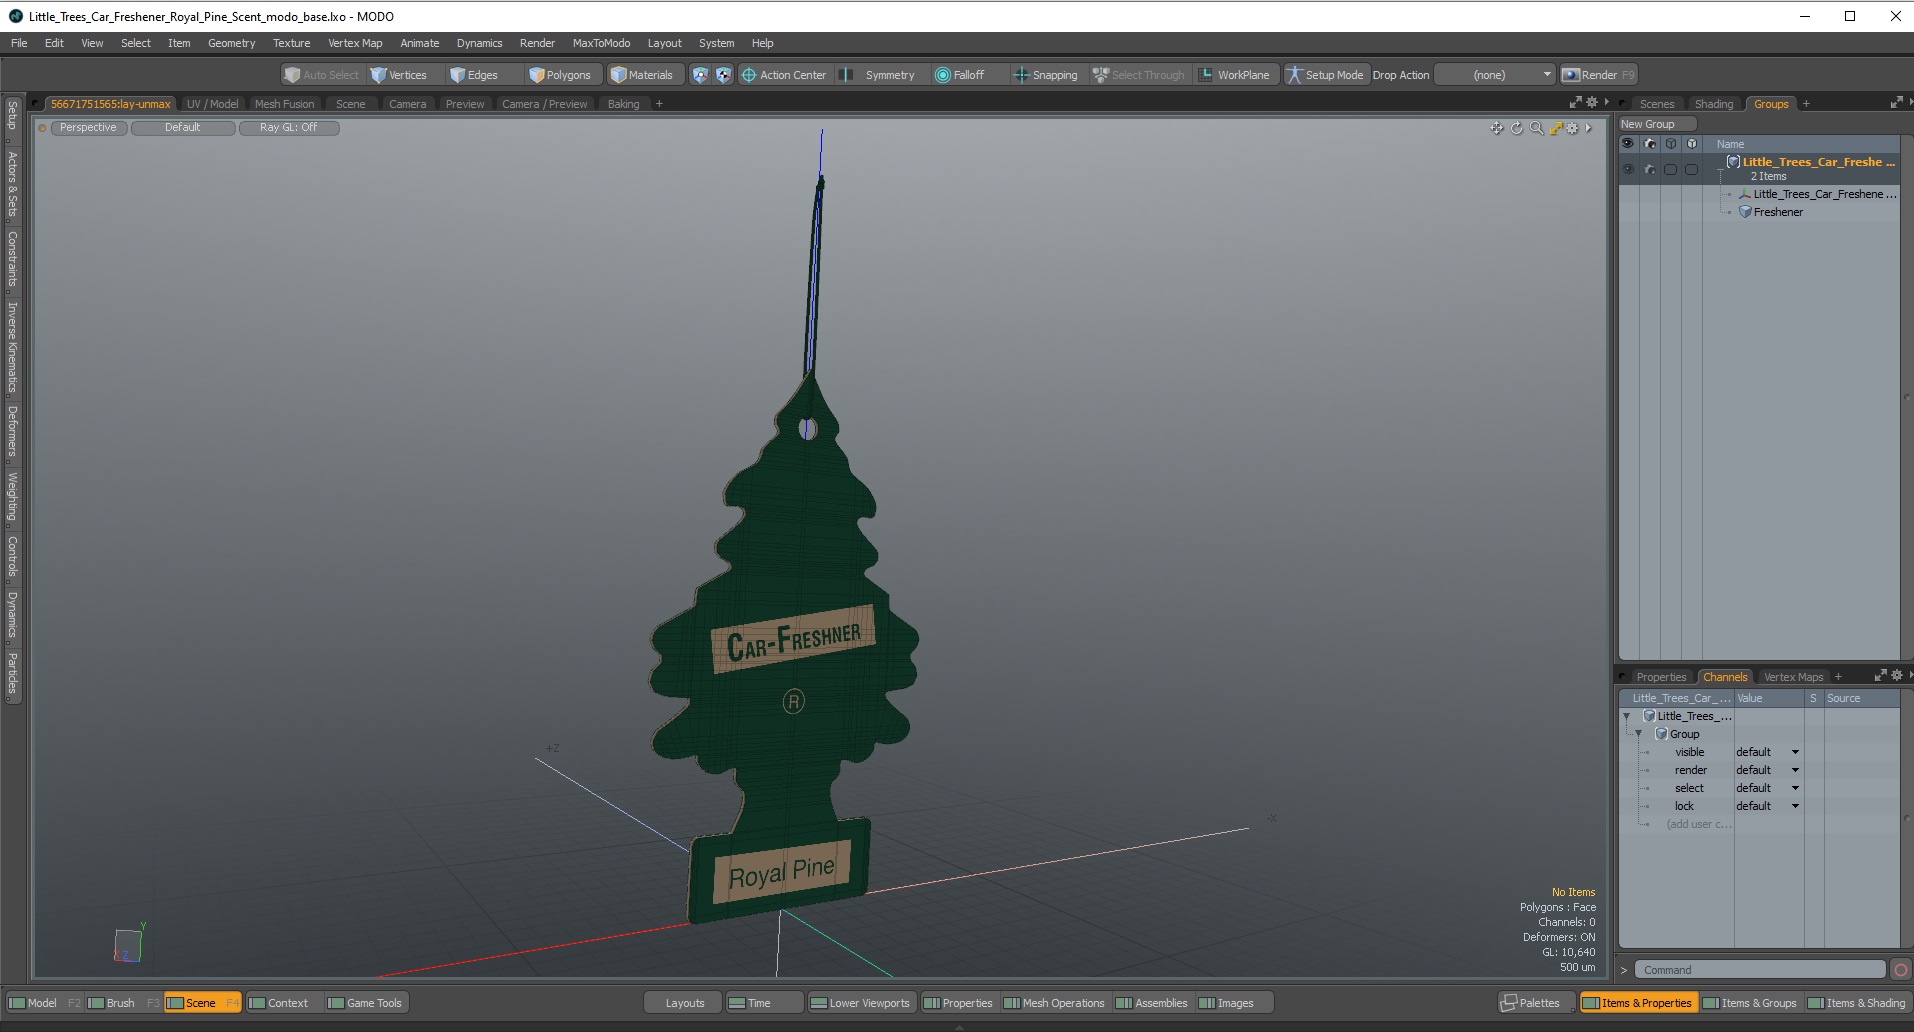
Task: Open Baking viewport tab
Action: pyautogui.click(x=623, y=104)
